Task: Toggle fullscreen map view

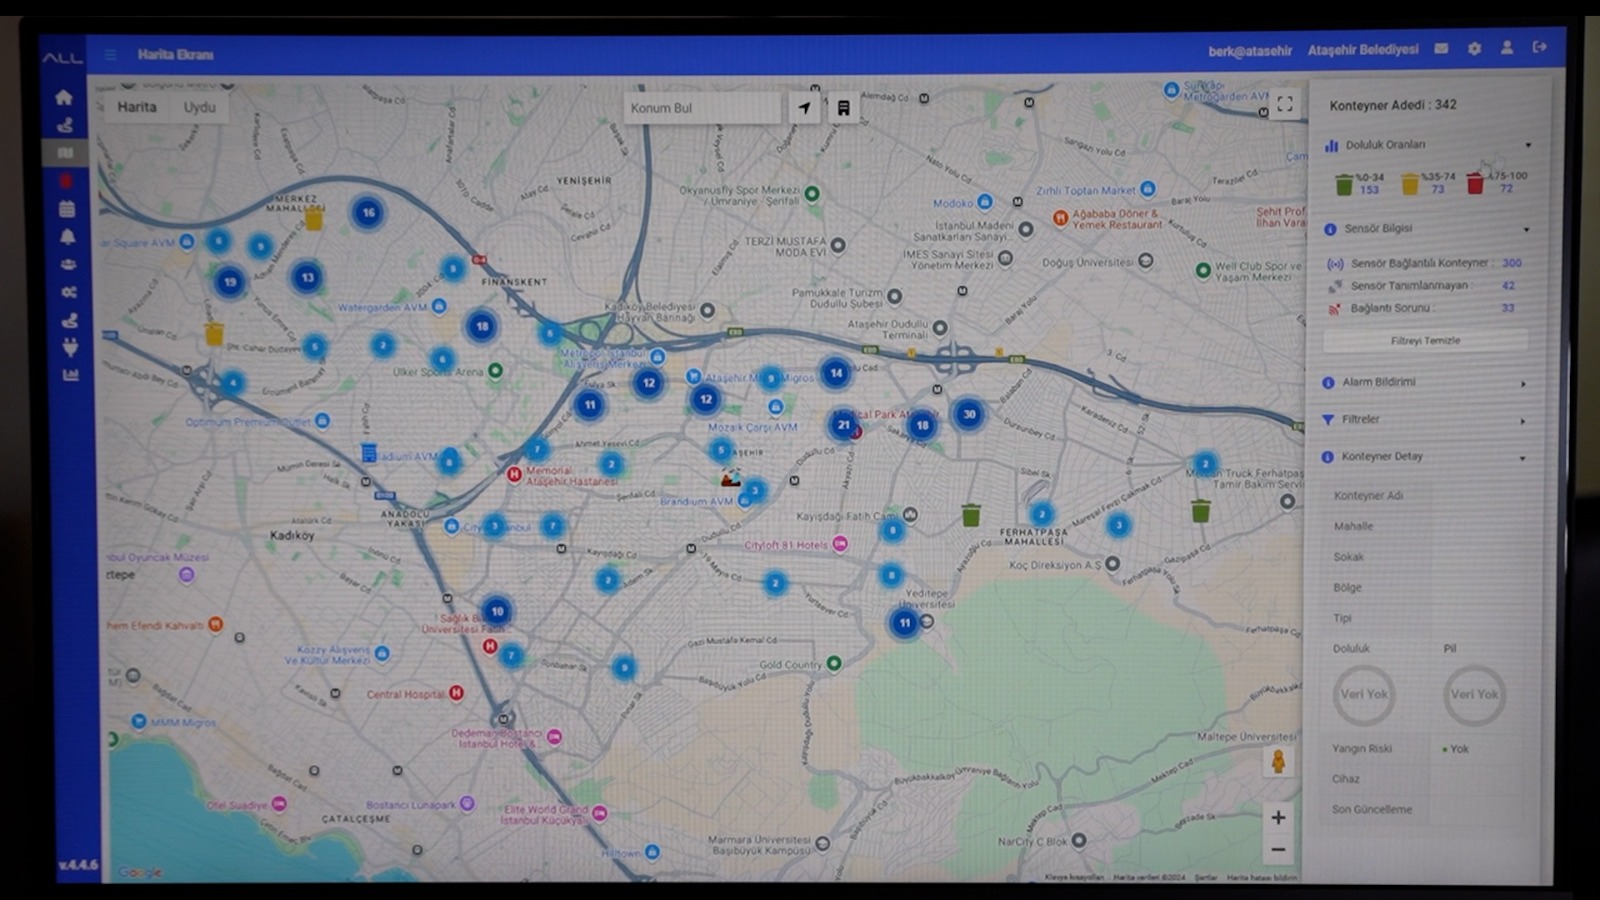Action: coord(1285,104)
